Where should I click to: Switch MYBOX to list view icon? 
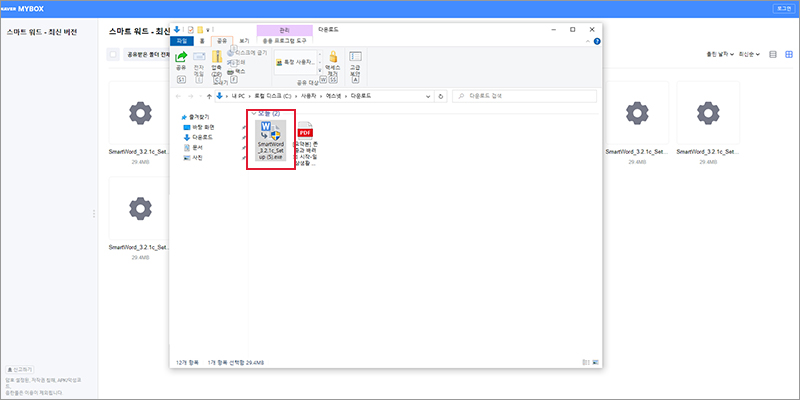coord(773,54)
